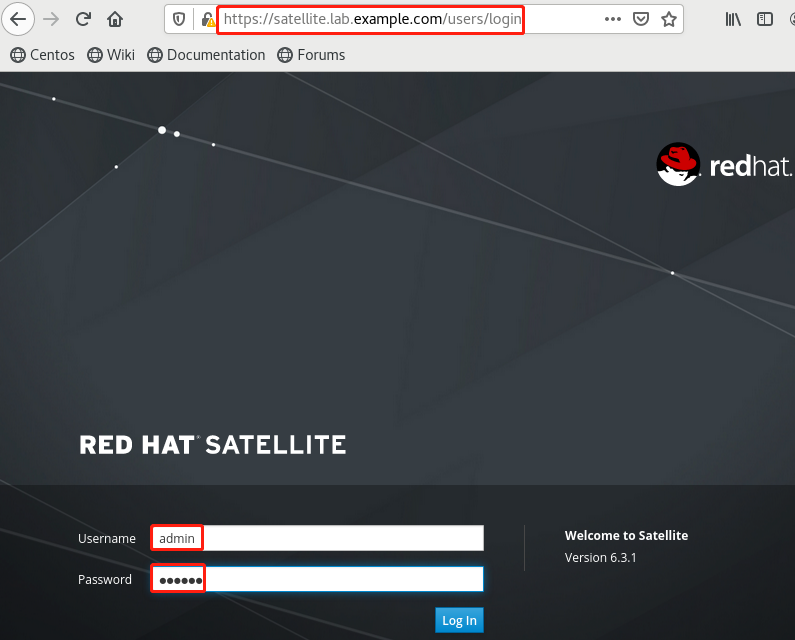
Task: Open the Centos bookmark
Action: 42,55
